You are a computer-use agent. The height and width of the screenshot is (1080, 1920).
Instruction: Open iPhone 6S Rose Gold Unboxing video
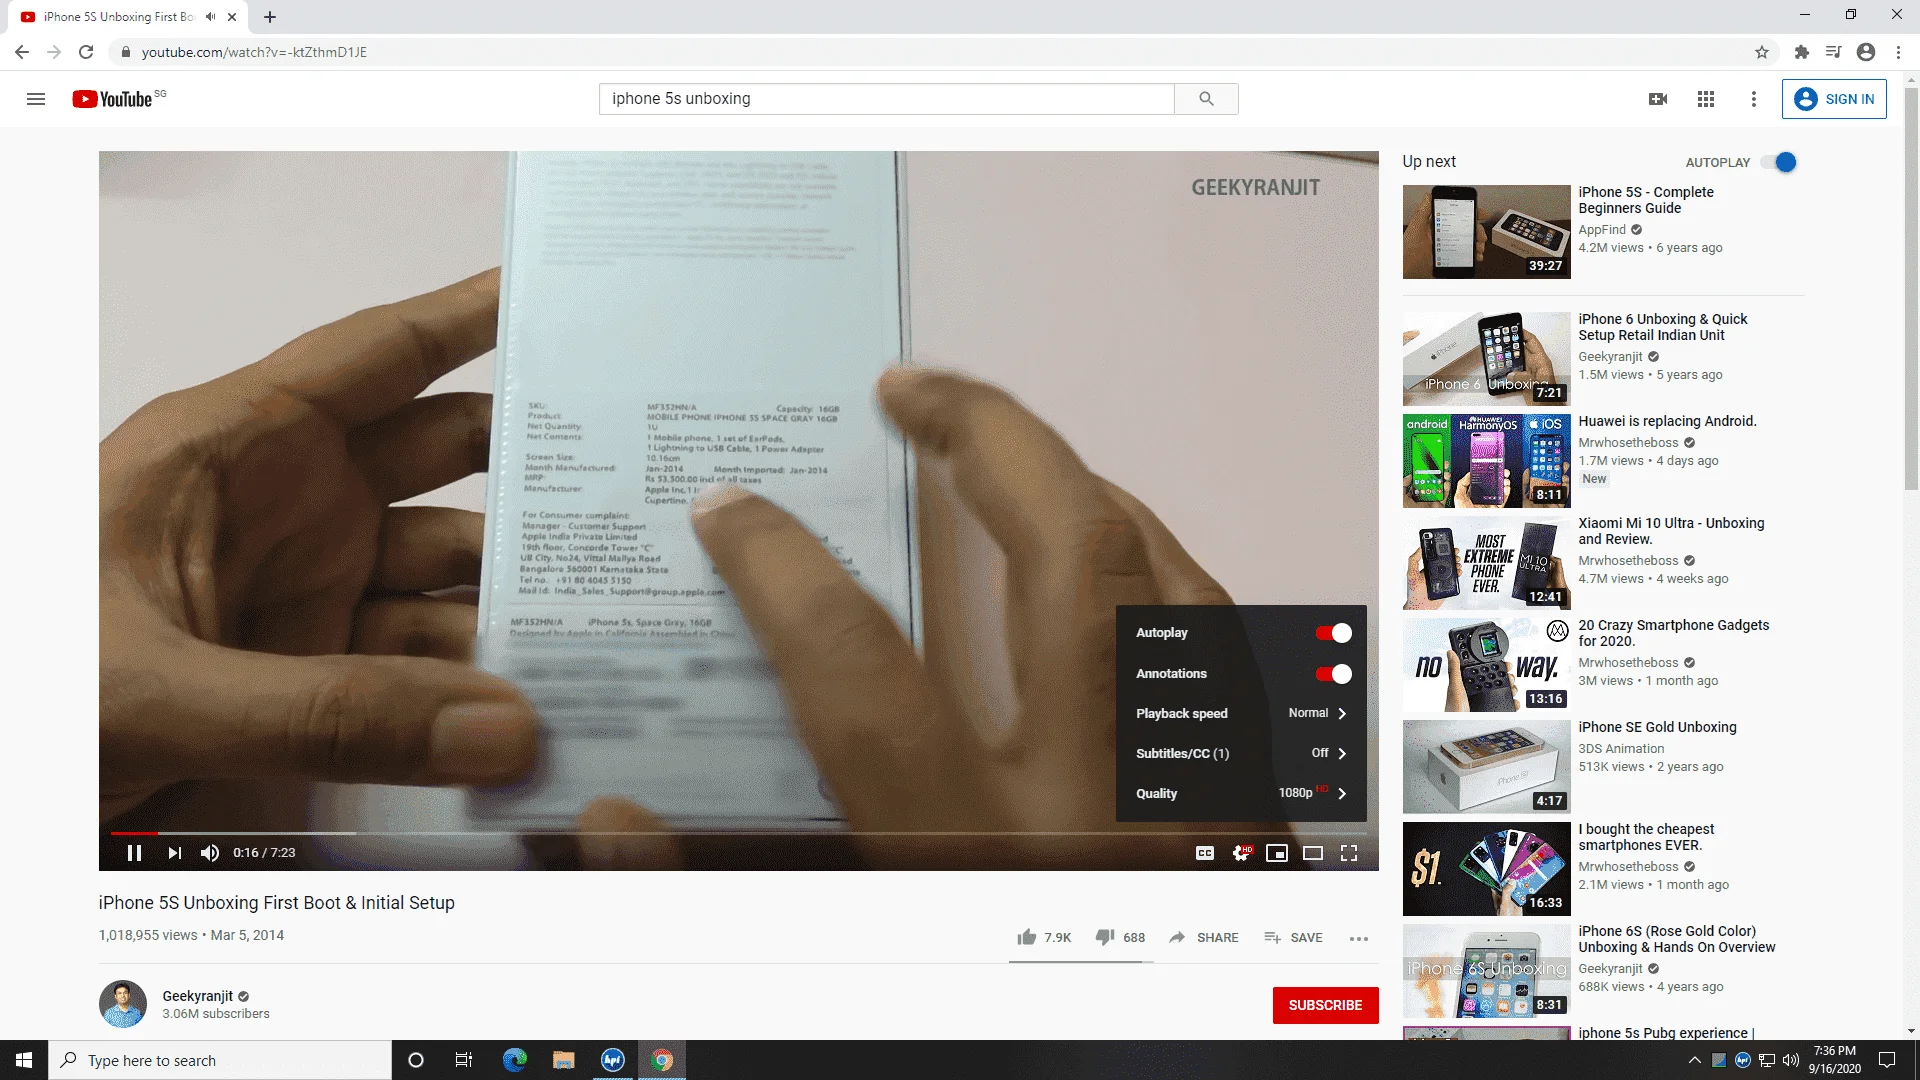pos(1486,971)
